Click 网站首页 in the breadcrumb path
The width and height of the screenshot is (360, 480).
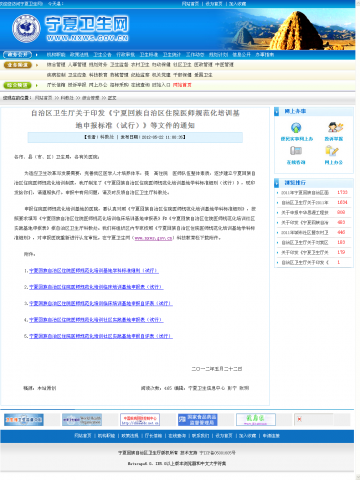[x=43, y=98]
